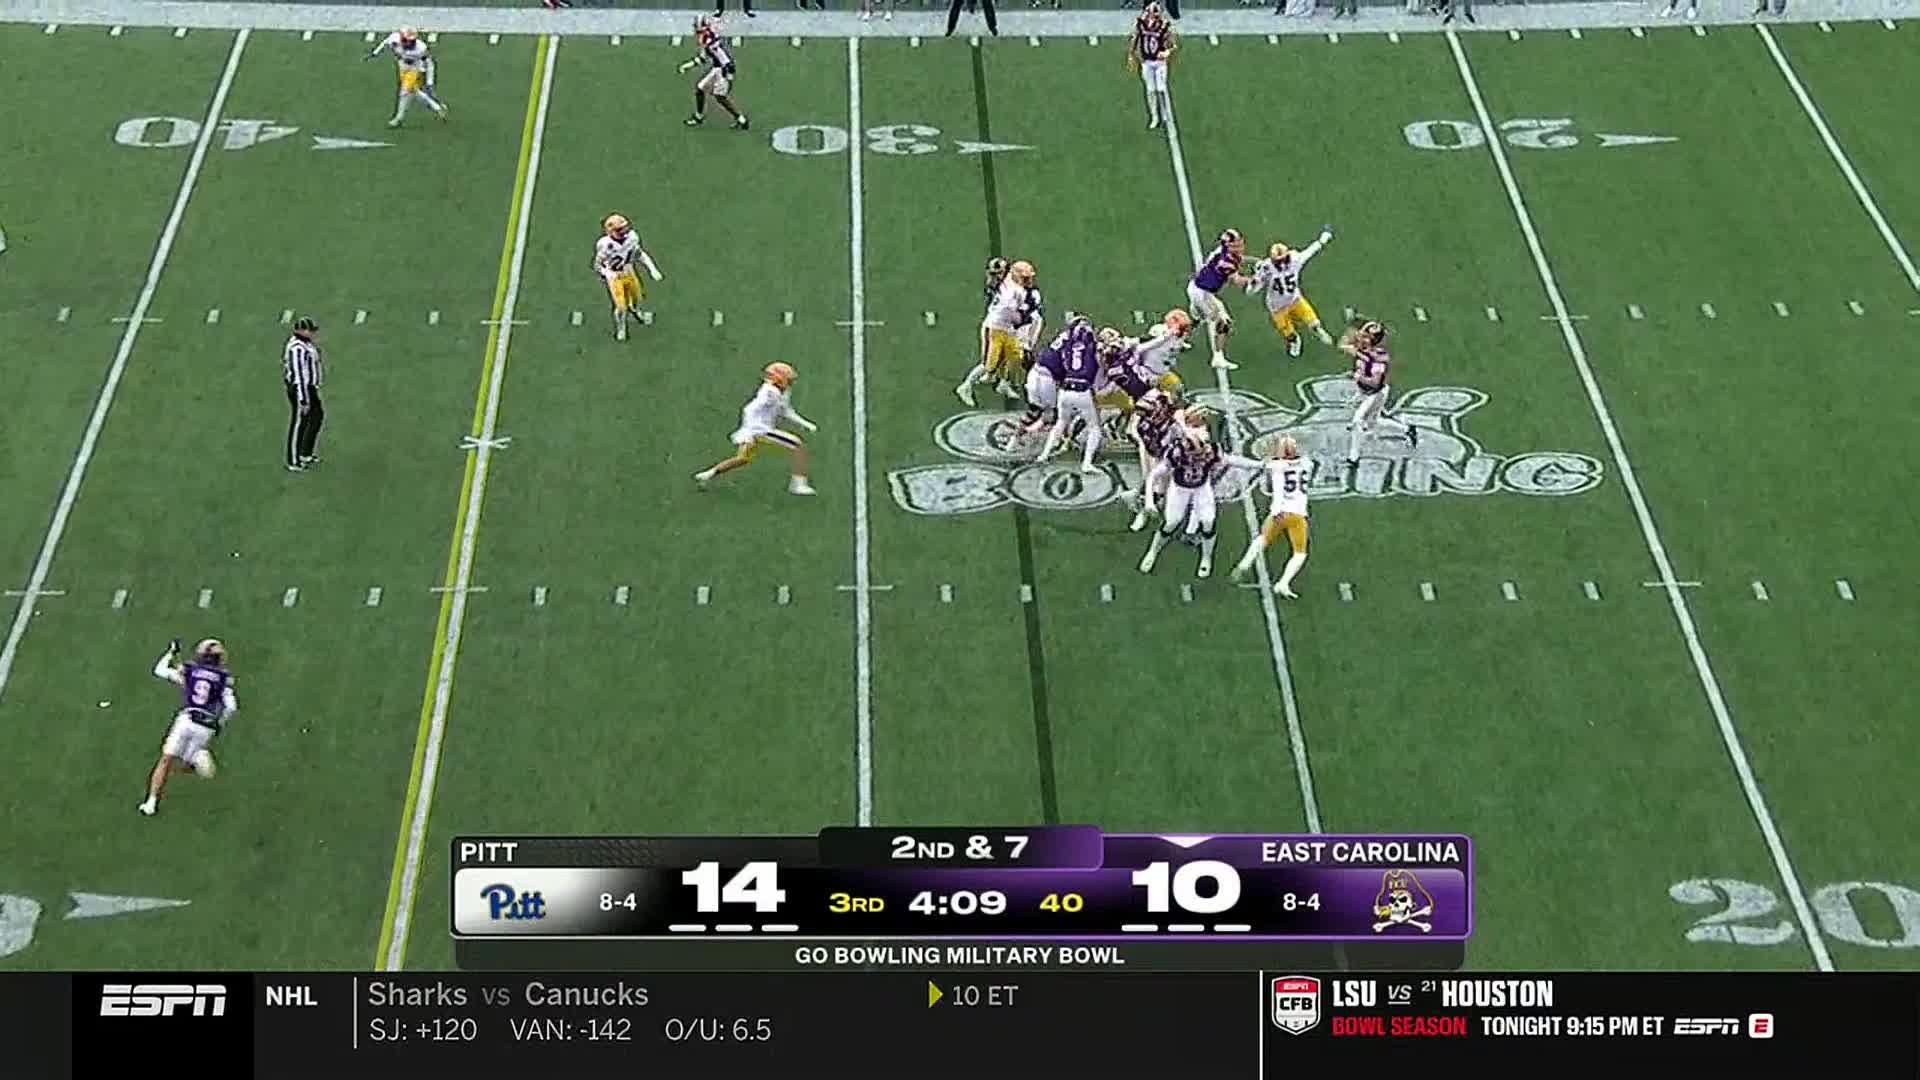Click the ESPN logo in the ticker
1920x1080 pixels.
pos(163,1000)
